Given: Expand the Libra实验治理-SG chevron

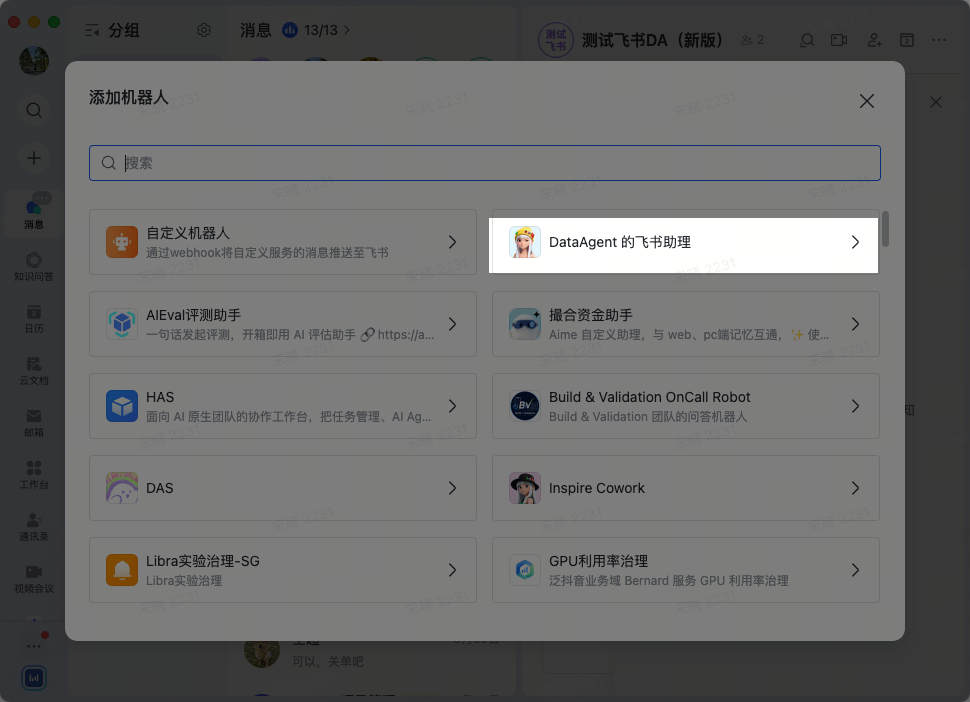Looking at the screenshot, I should coord(452,570).
